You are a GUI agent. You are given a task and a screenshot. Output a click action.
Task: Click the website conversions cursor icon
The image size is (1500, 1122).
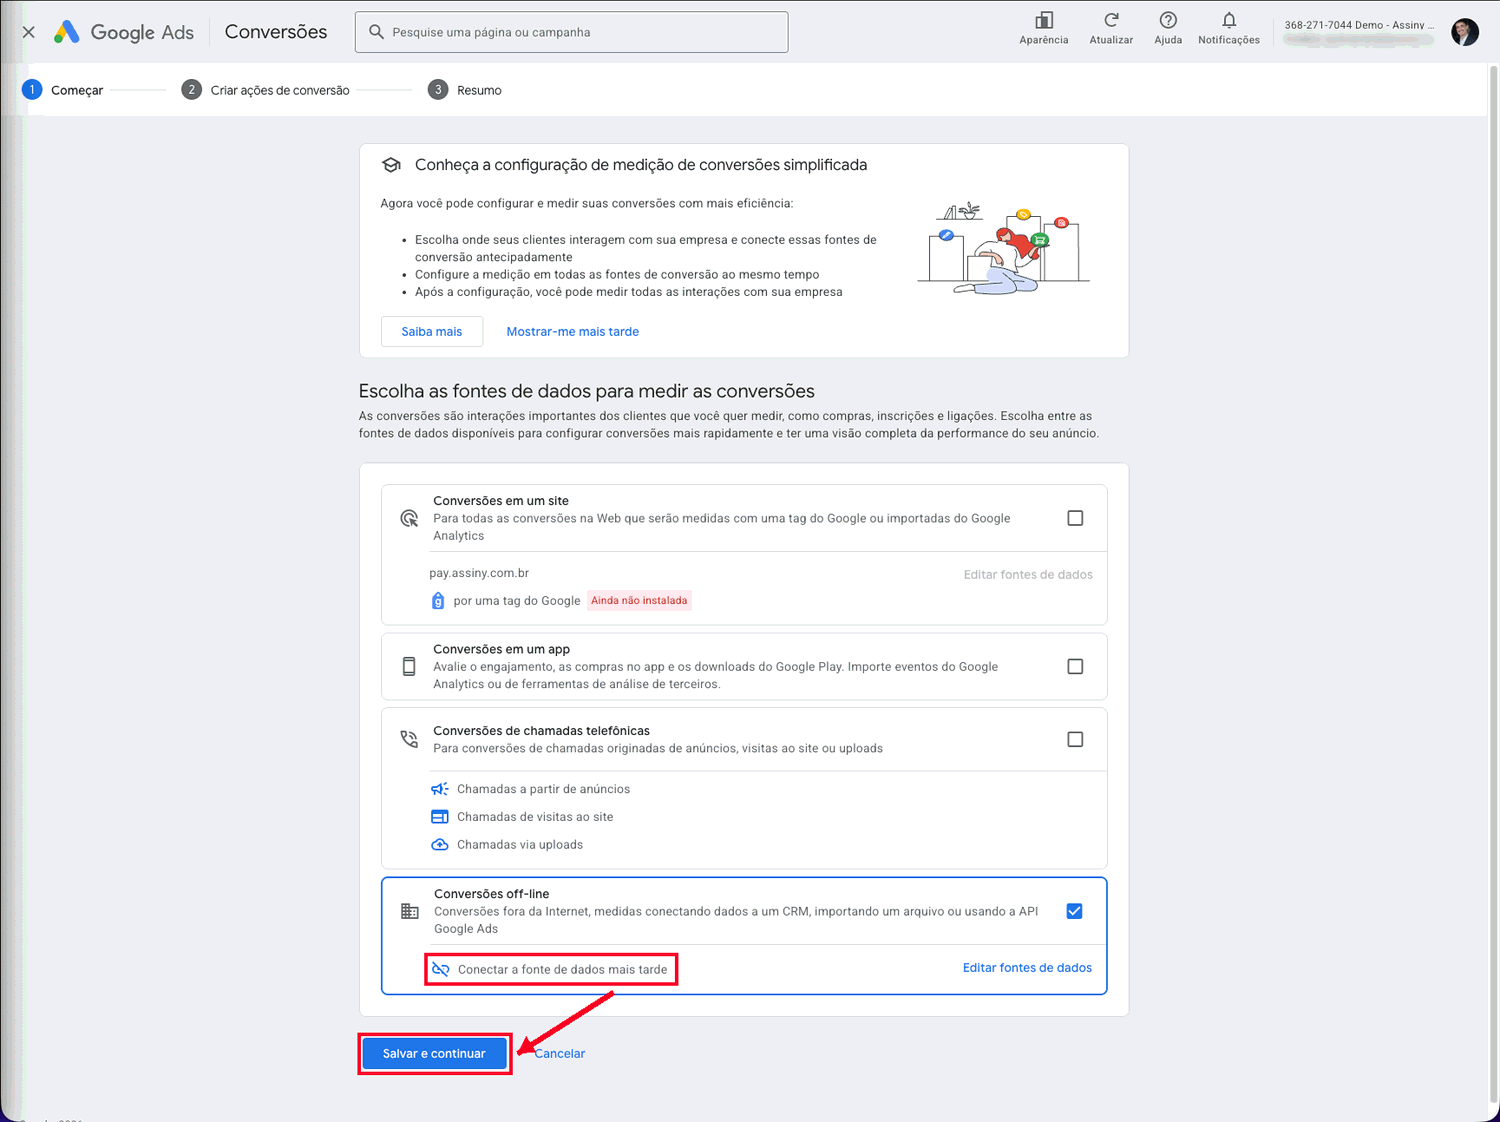point(409,518)
